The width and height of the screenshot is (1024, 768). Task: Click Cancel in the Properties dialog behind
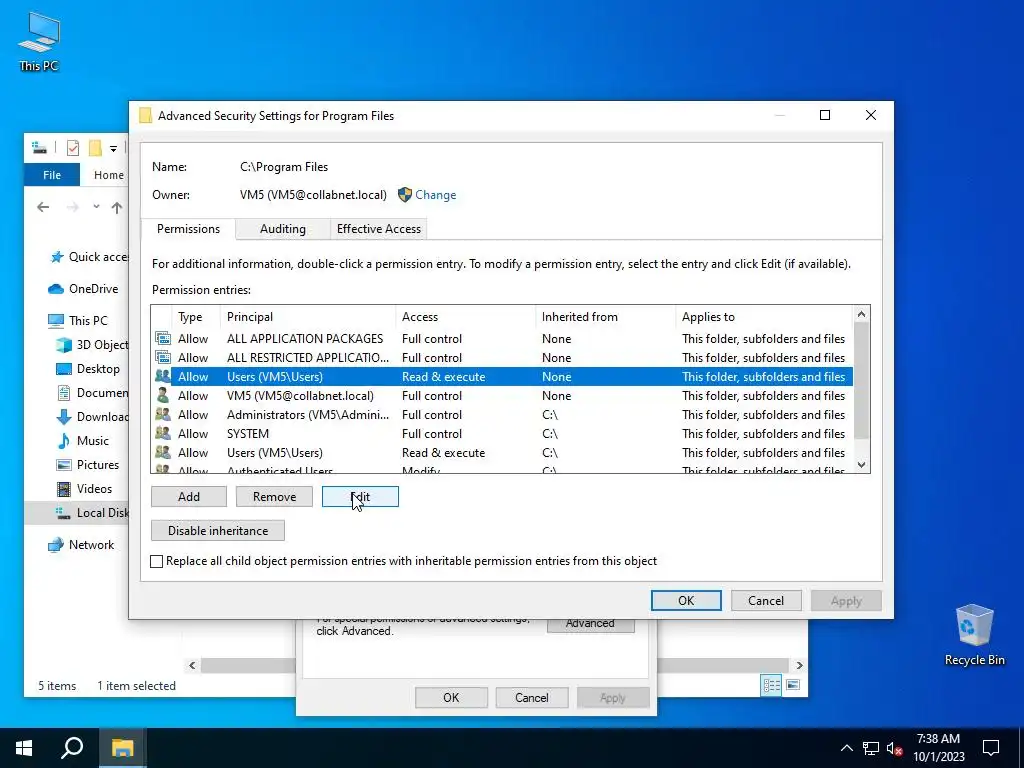click(532, 697)
